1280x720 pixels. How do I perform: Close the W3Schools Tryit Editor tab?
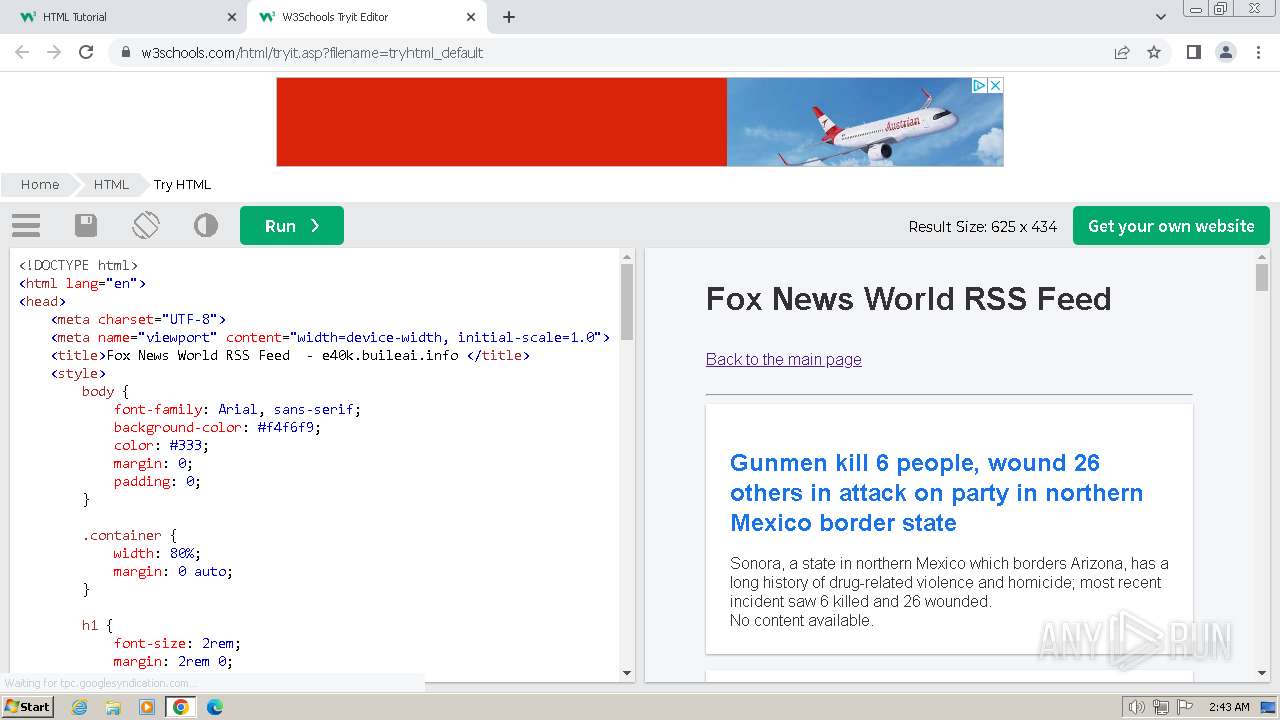[x=471, y=17]
